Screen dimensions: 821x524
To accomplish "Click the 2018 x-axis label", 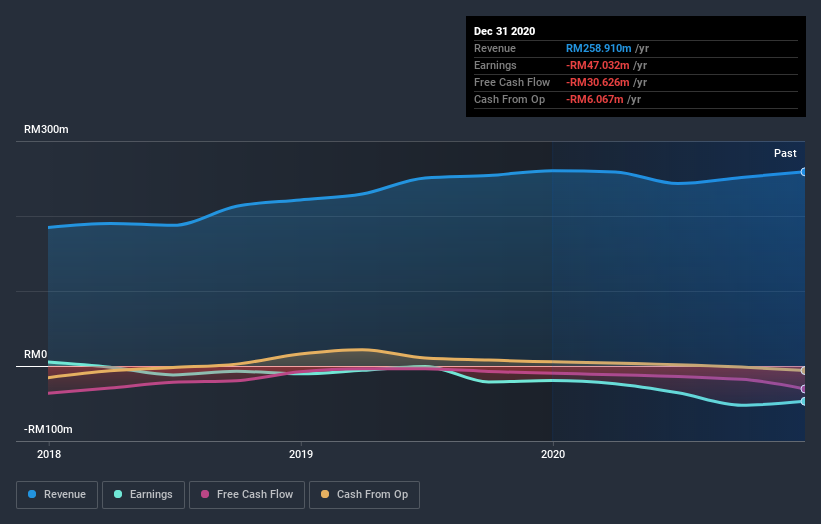I will (49, 454).
